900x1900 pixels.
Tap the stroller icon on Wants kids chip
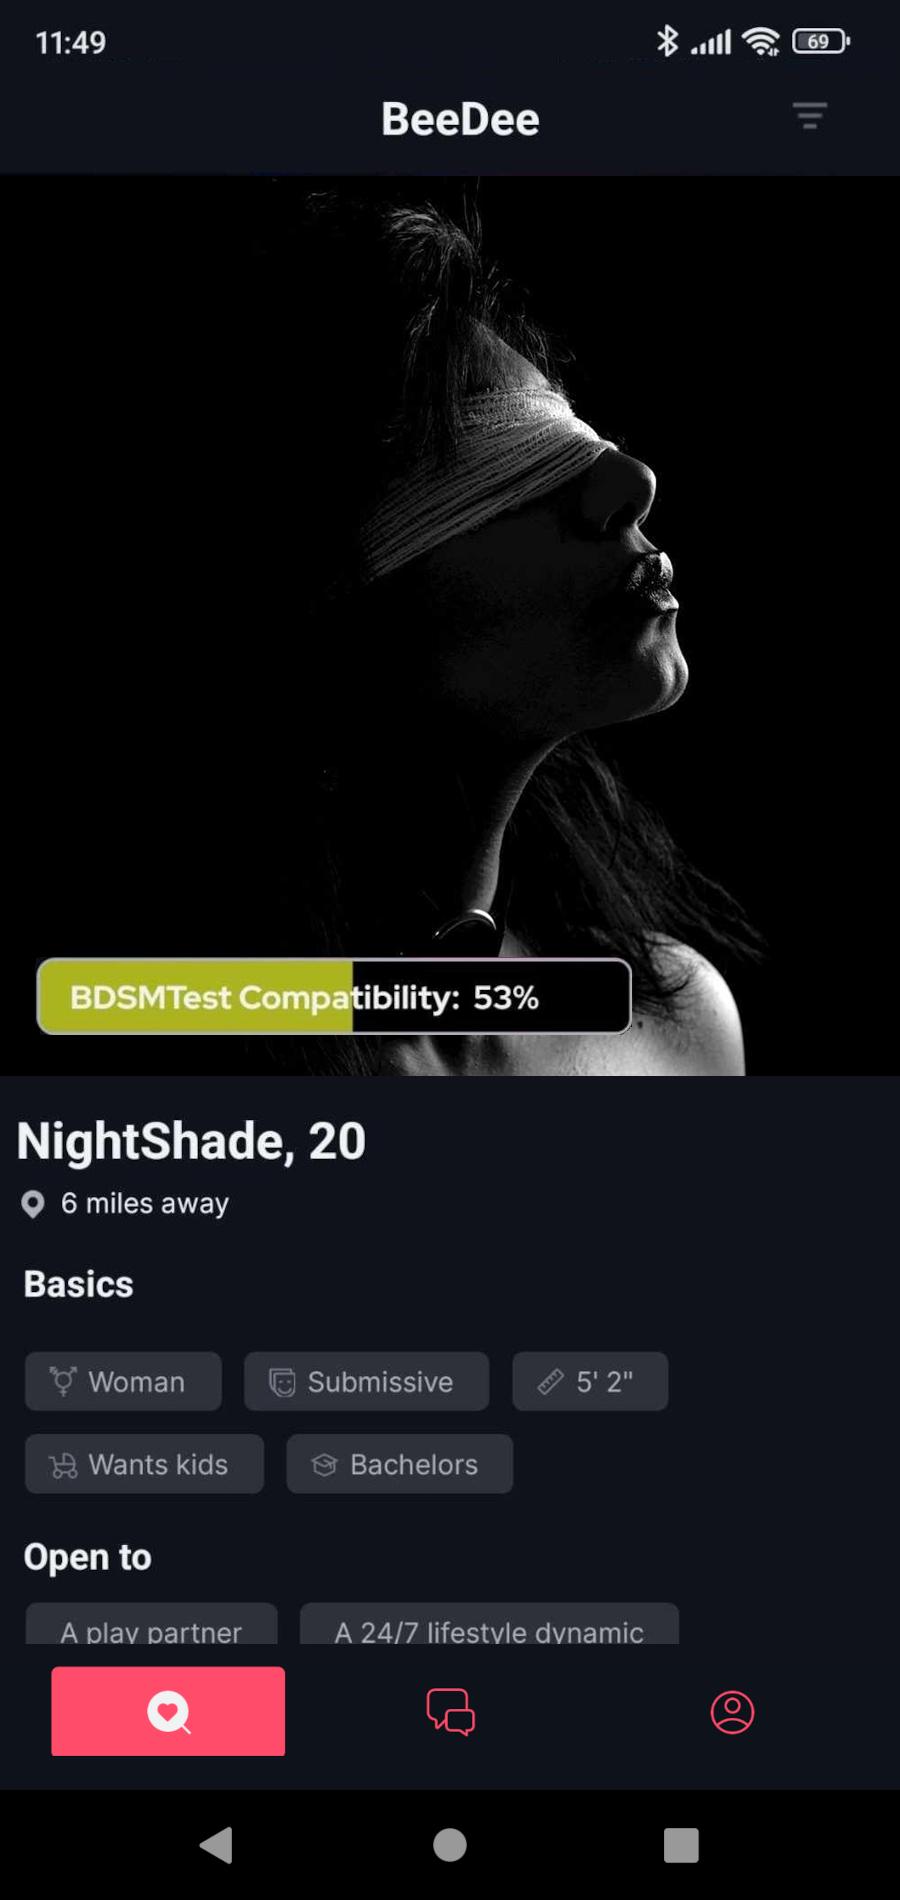tap(63, 1465)
